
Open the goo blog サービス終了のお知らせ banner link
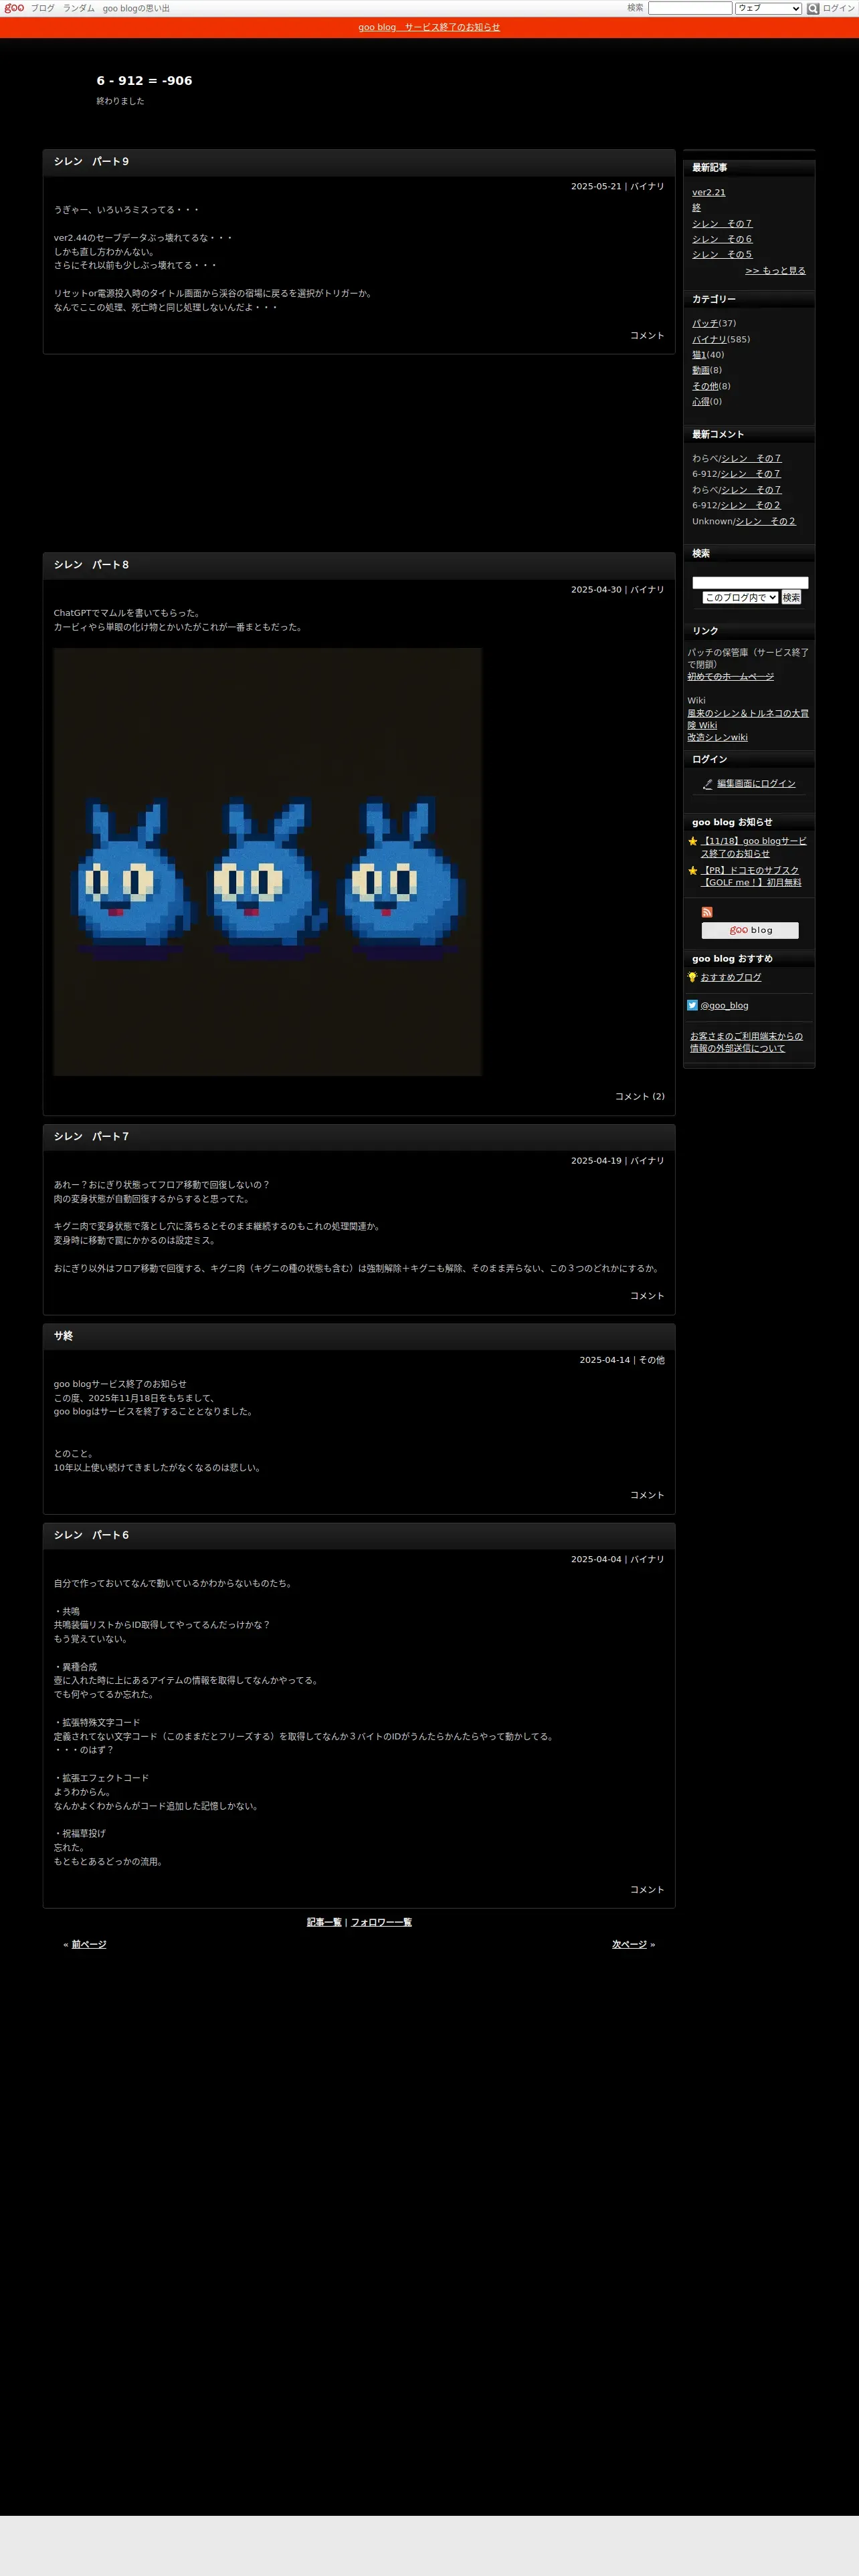[429, 27]
